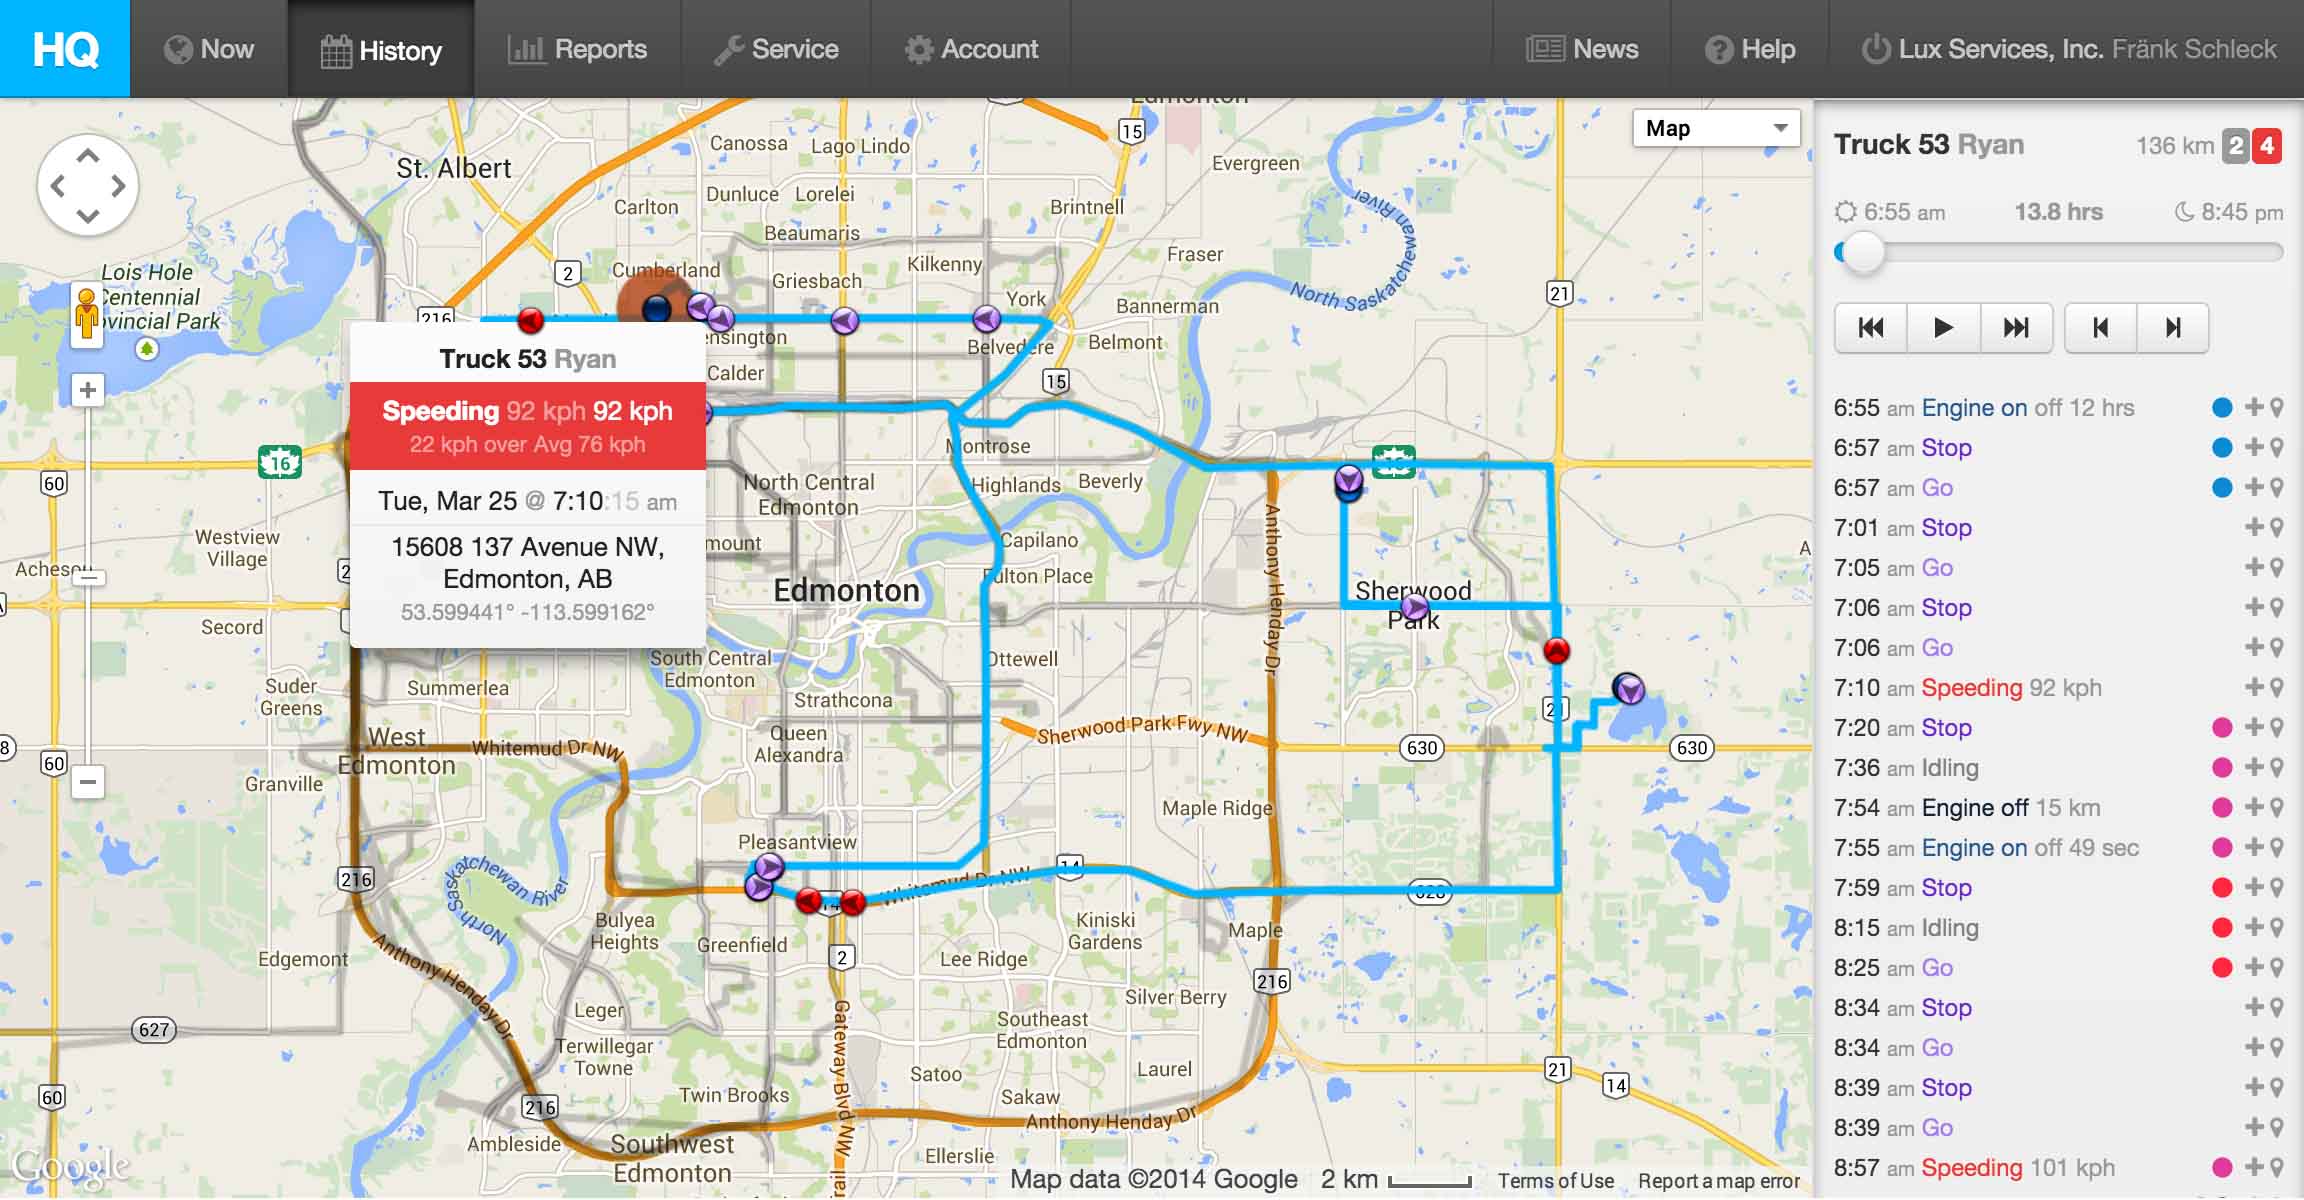The height and width of the screenshot is (1200, 2304).
Task: Skip to the end using fast-forward control
Action: tap(2016, 327)
